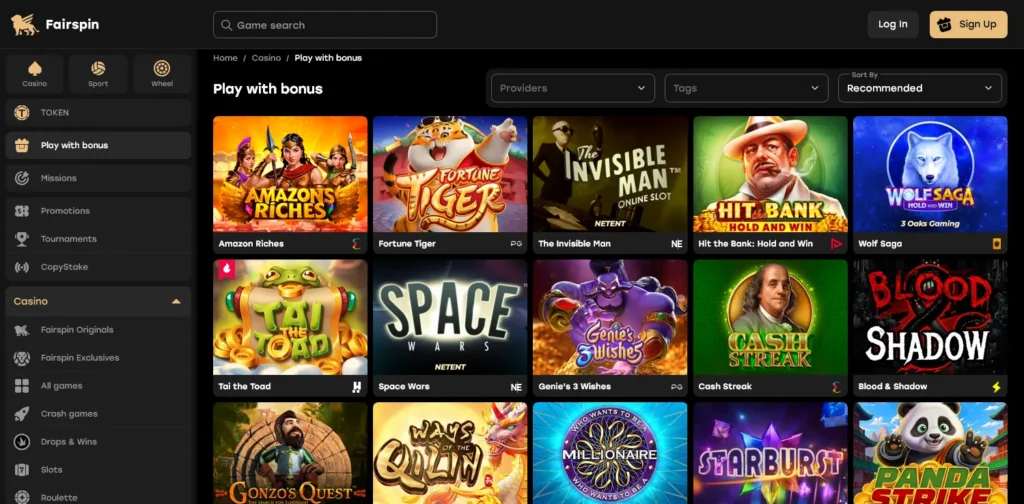This screenshot has height=504, width=1024.
Task: Open Genie's 3 Wishes game thumbnail
Action: 610,317
